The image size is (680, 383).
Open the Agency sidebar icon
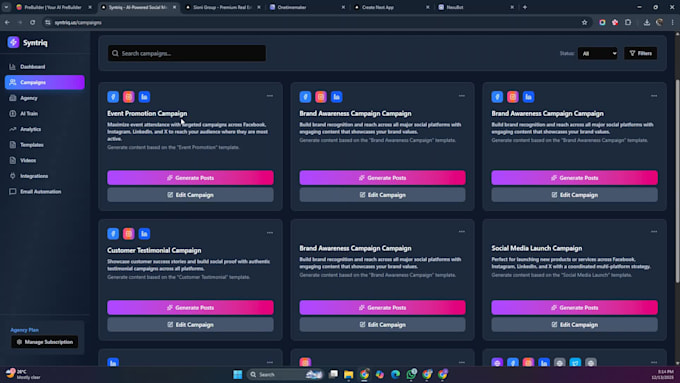[13, 98]
